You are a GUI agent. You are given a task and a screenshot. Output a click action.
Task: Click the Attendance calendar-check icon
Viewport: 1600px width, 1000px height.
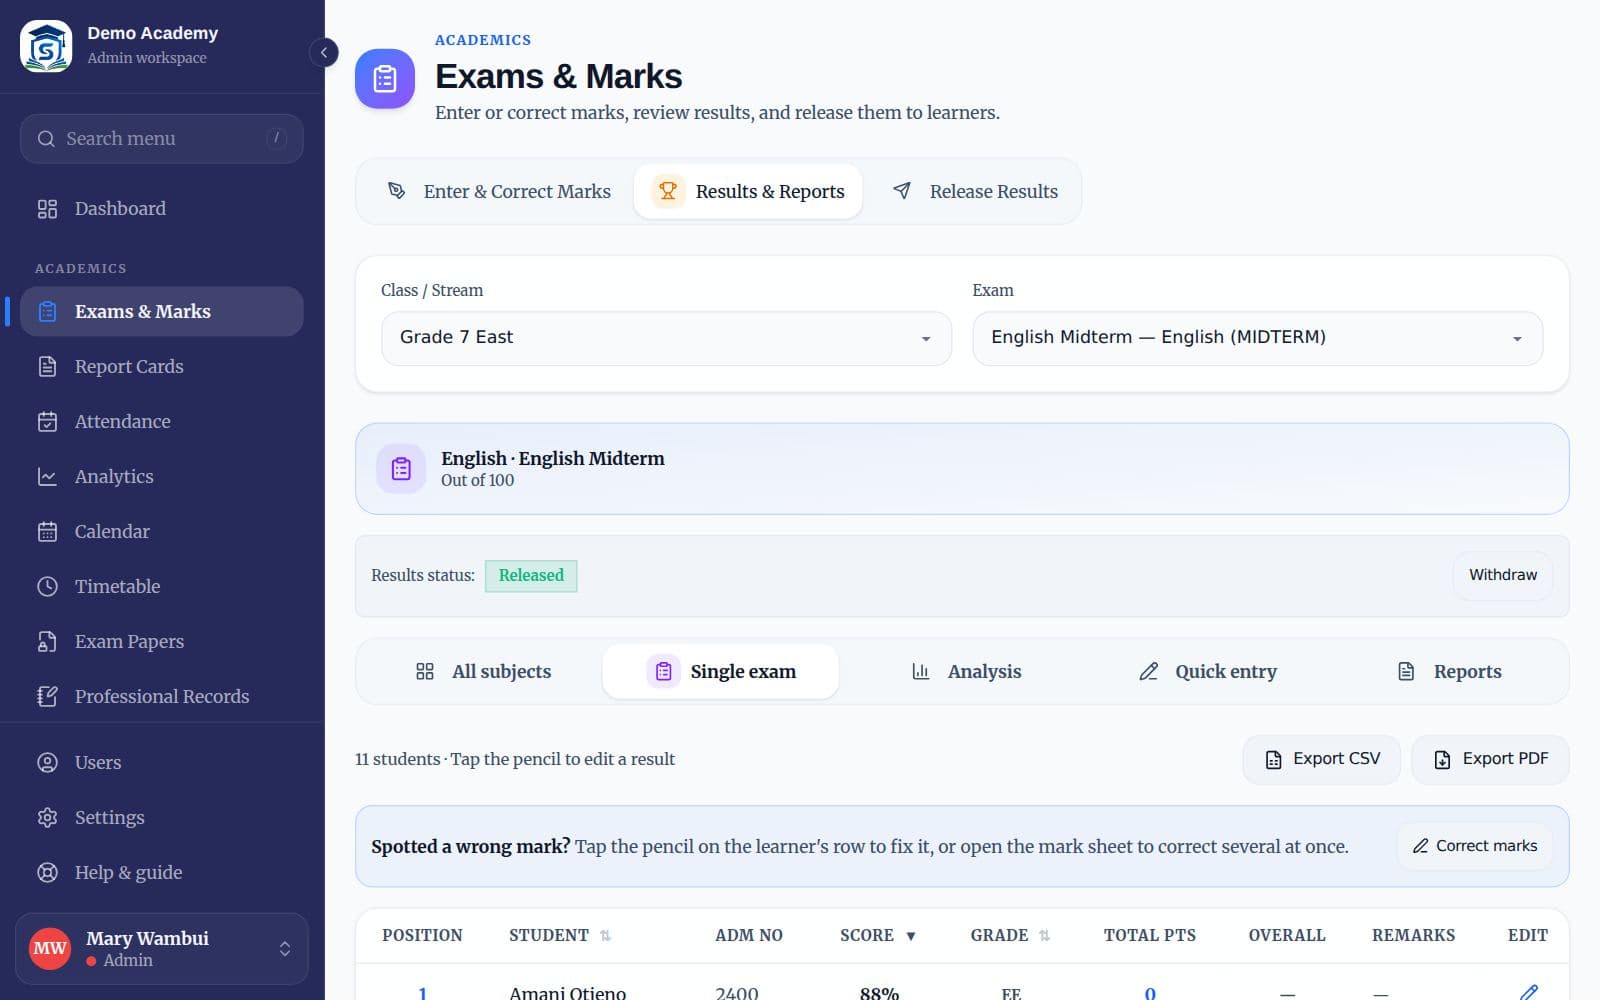(47, 422)
